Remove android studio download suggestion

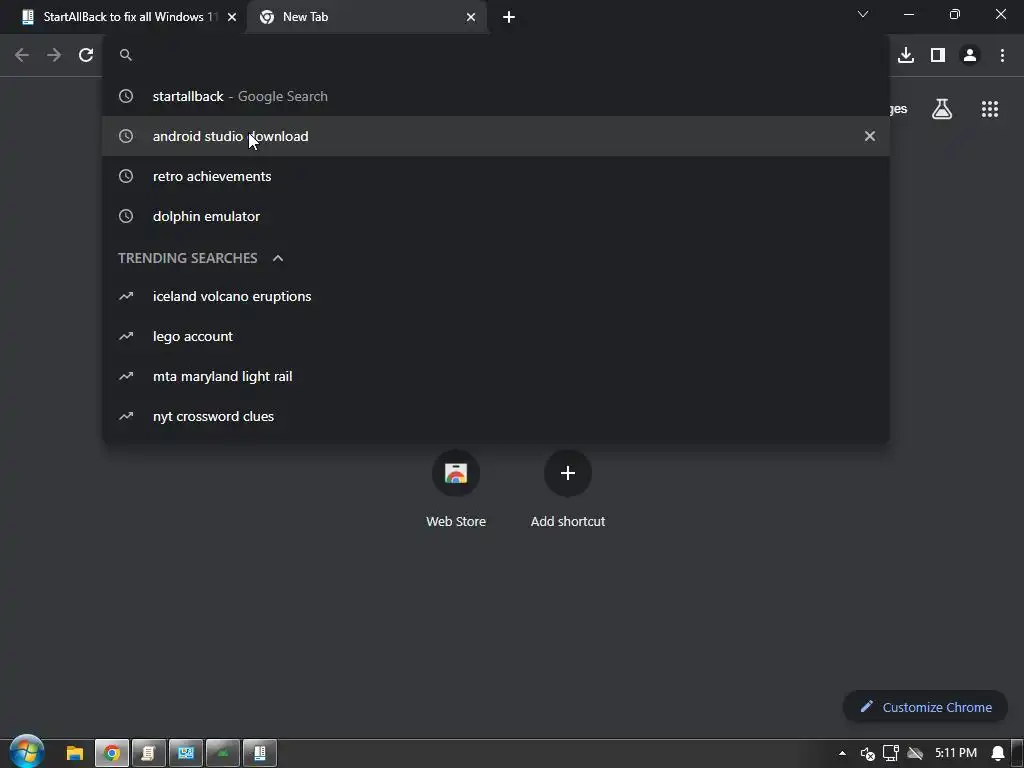(870, 136)
